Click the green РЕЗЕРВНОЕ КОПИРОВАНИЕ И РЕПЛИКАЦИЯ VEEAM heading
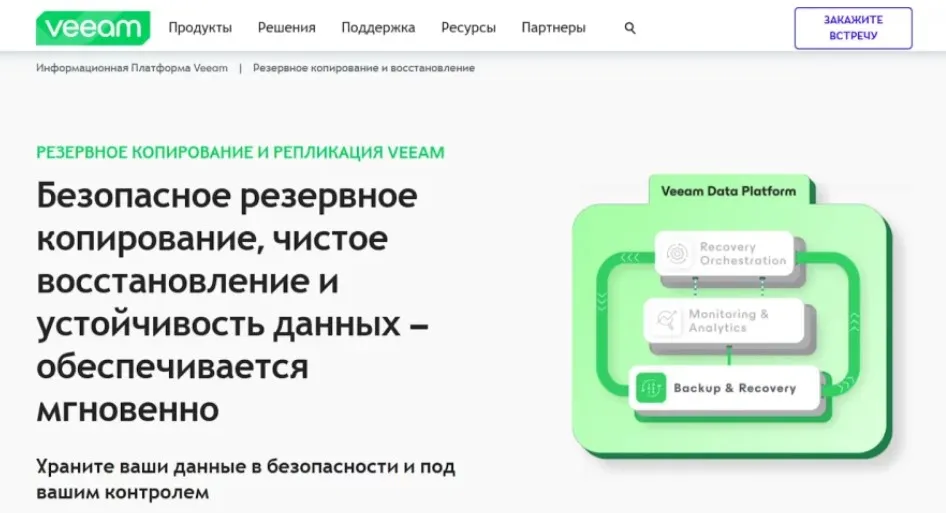 pos(240,152)
